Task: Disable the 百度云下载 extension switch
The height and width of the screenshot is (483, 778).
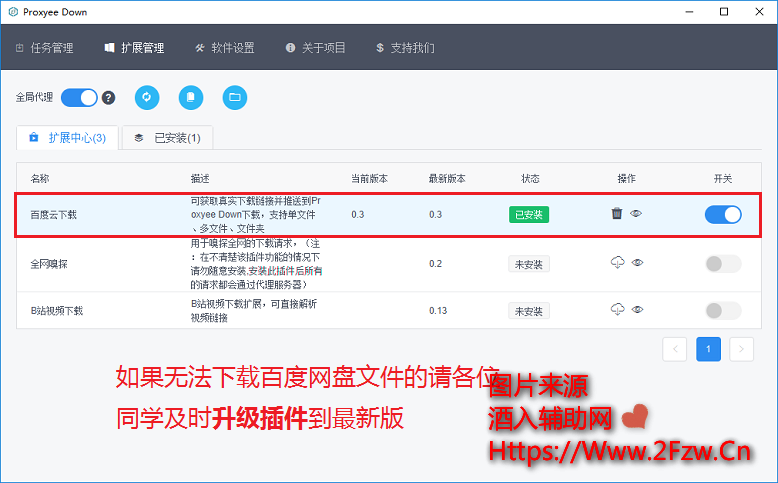Action: (x=723, y=214)
